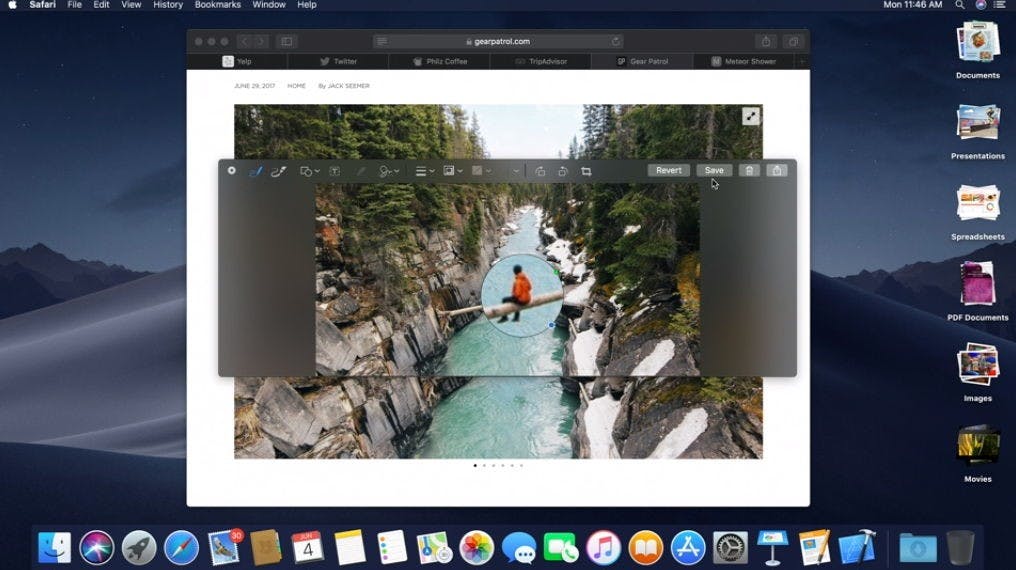Open the Sign signature dropdown

389,171
